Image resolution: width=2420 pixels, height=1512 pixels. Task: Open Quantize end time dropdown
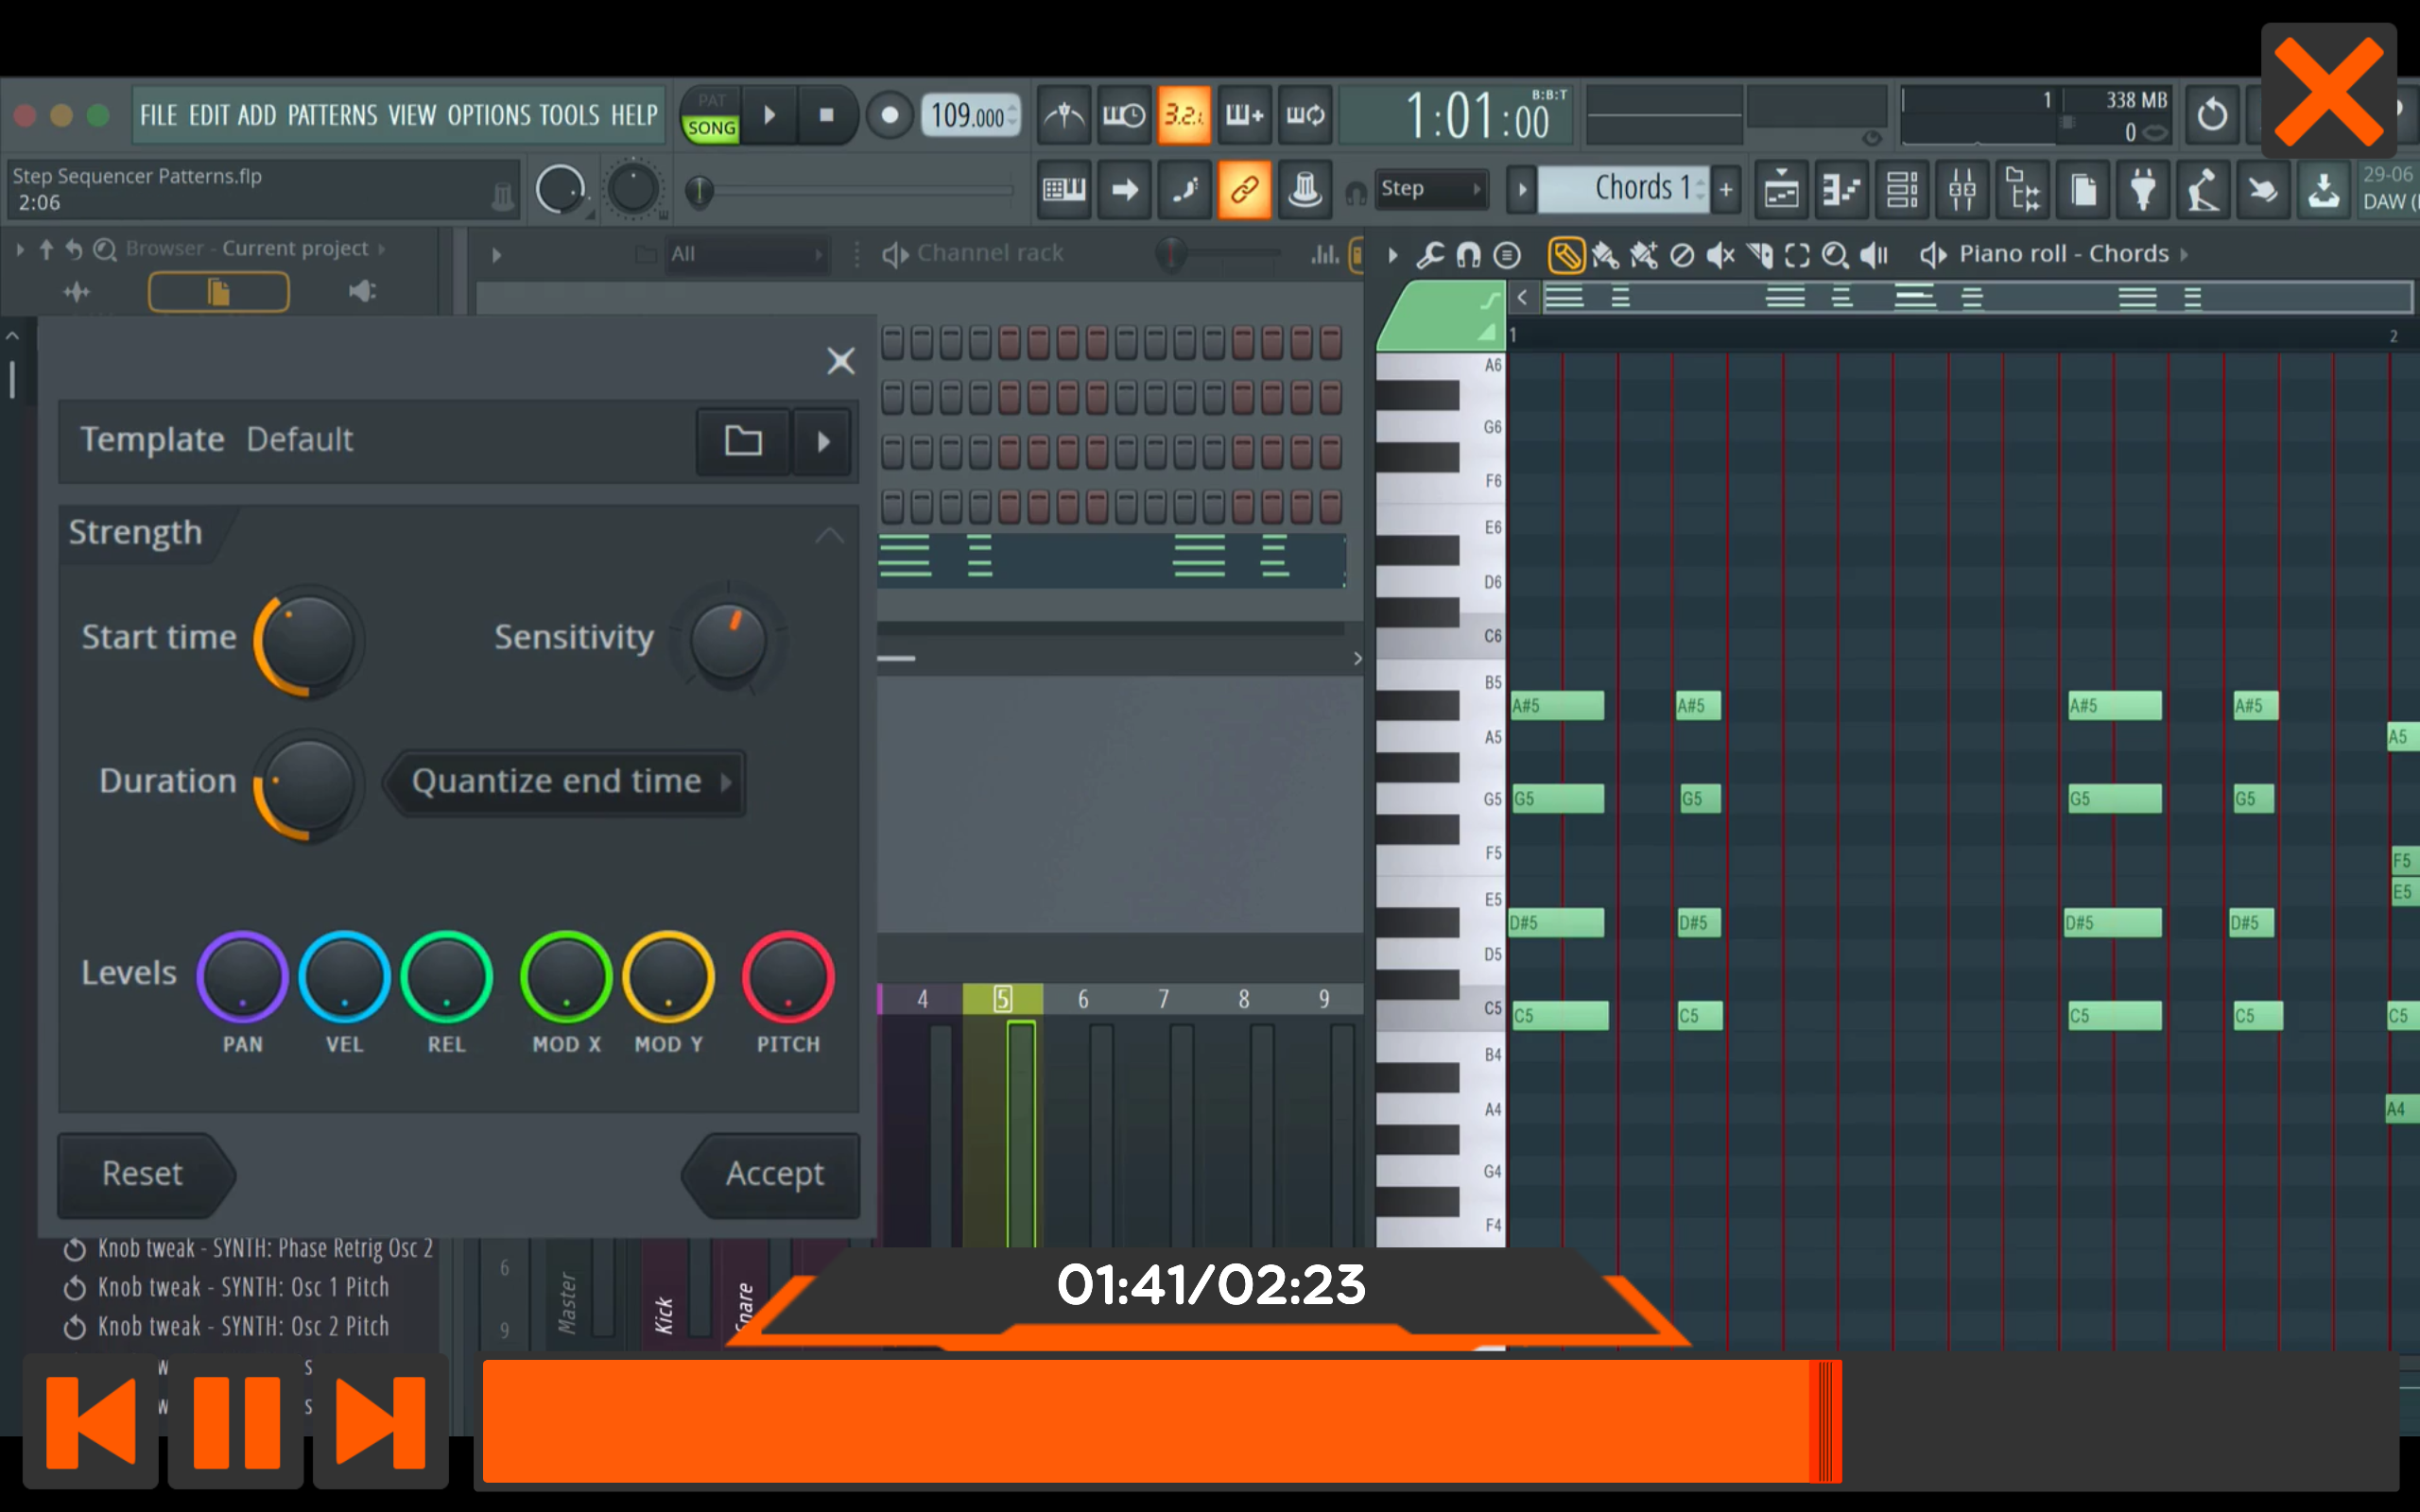pyautogui.click(x=566, y=782)
